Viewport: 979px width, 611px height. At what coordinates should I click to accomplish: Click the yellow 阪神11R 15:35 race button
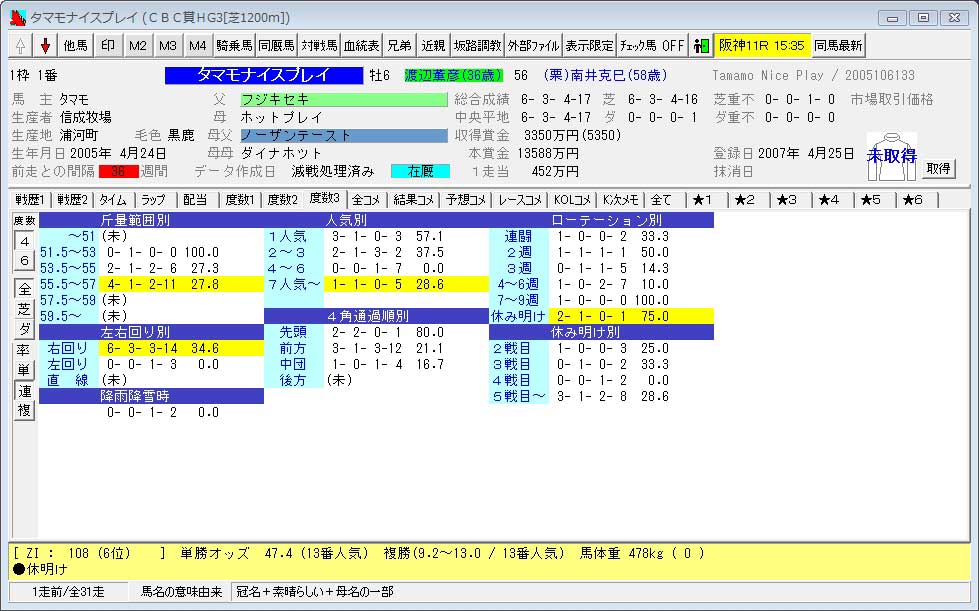point(761,45)
